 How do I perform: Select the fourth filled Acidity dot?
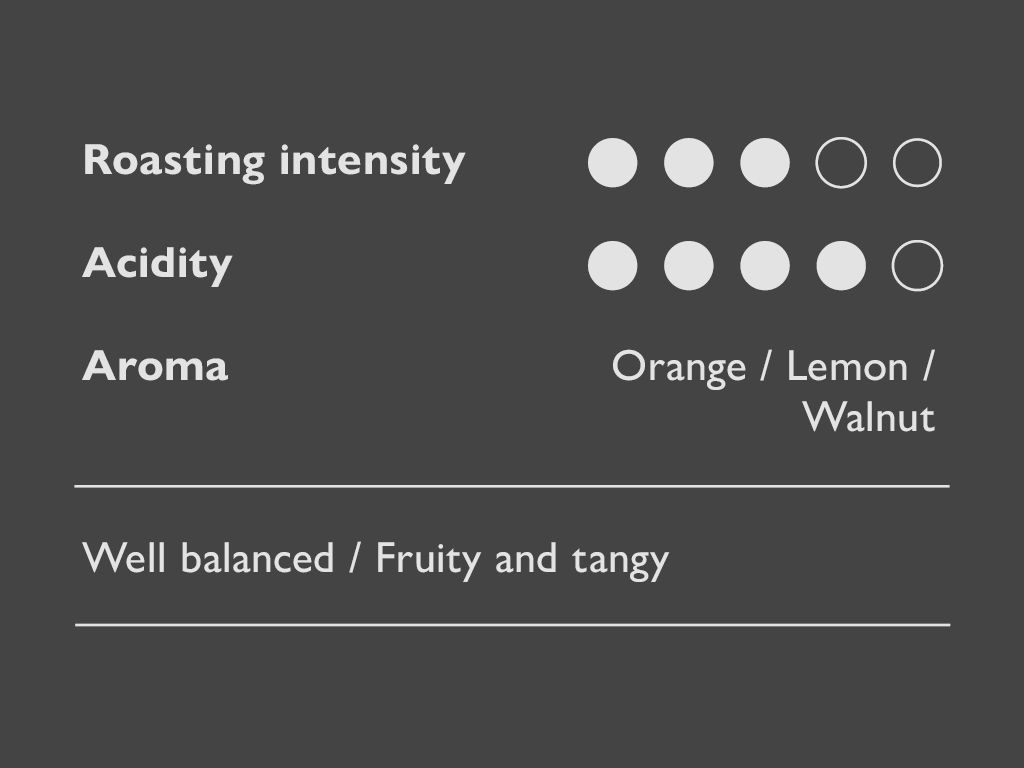coord(841,266)
